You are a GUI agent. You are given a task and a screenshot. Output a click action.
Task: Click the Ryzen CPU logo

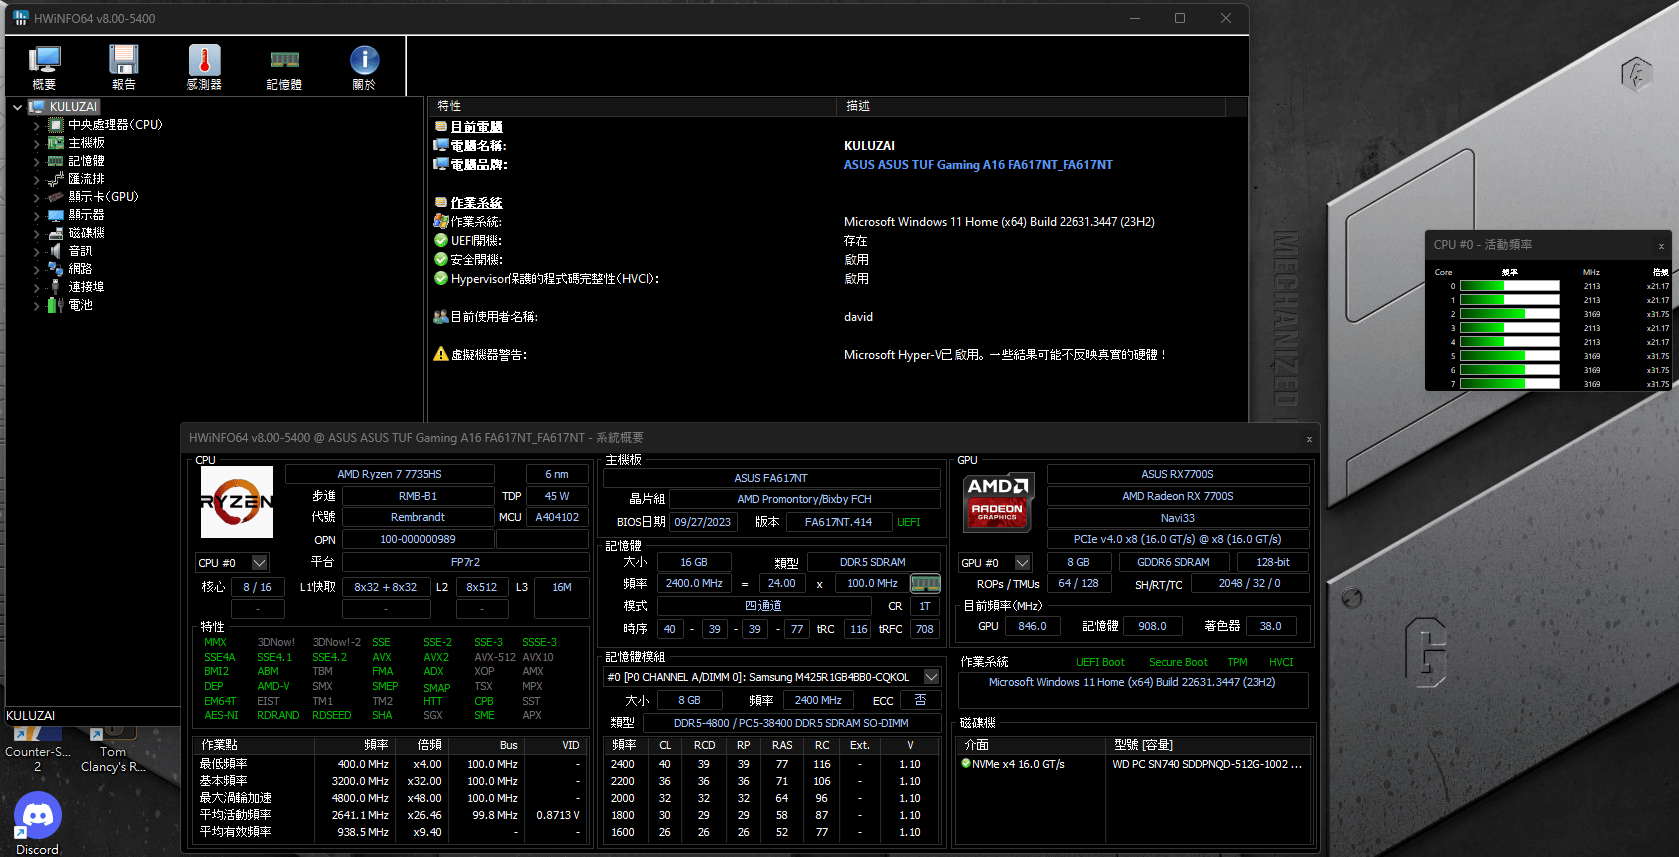click(x=237, y=502)
